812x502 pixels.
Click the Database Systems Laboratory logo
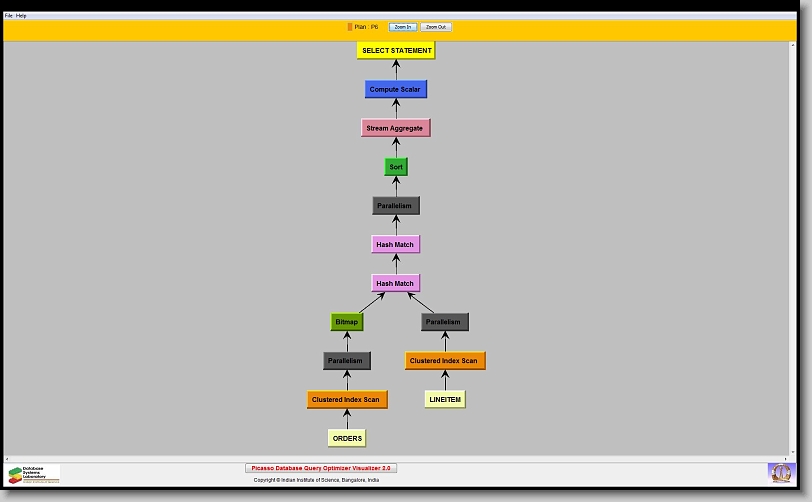33,474
